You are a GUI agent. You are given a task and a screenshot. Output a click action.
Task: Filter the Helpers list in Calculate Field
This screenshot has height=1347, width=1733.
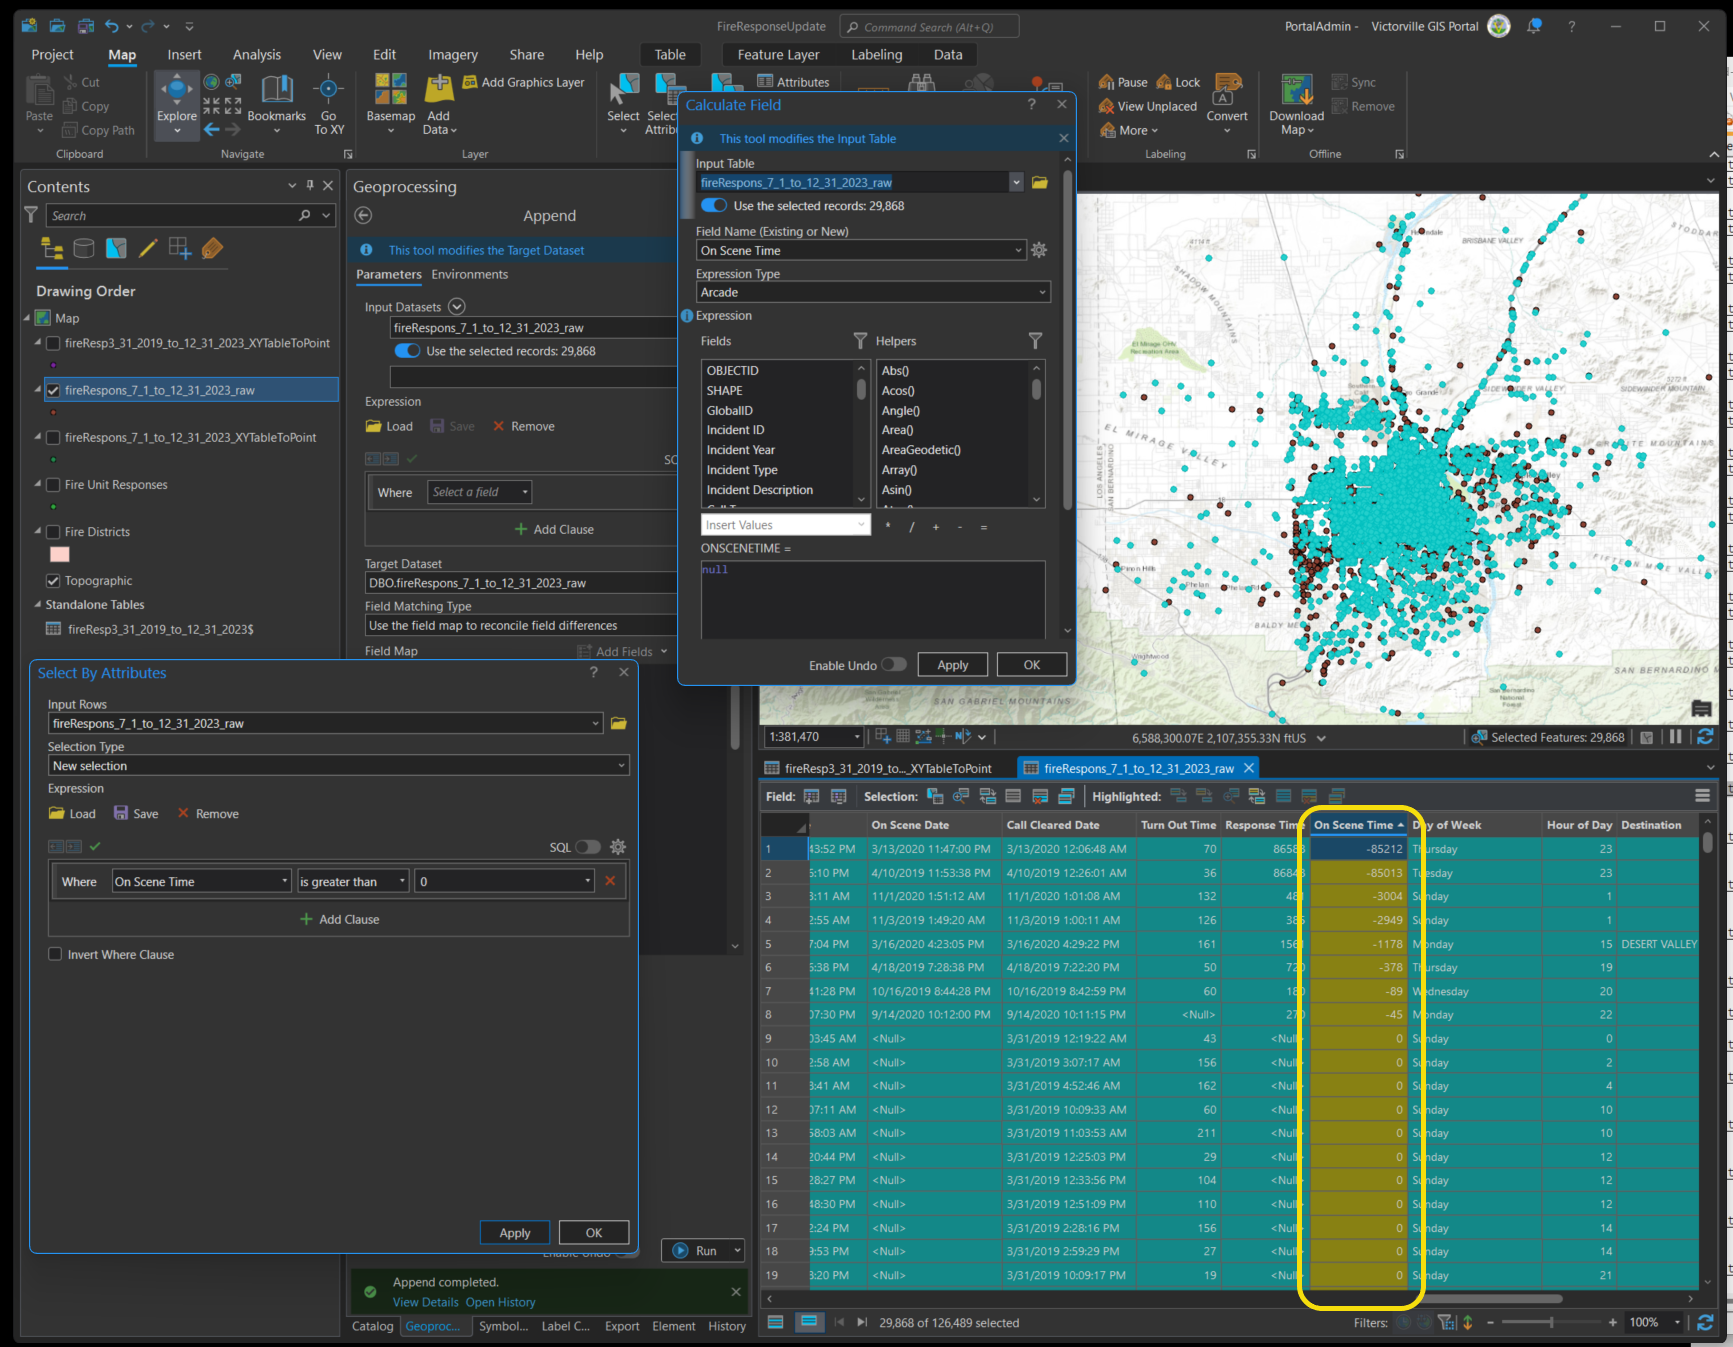1035,341
